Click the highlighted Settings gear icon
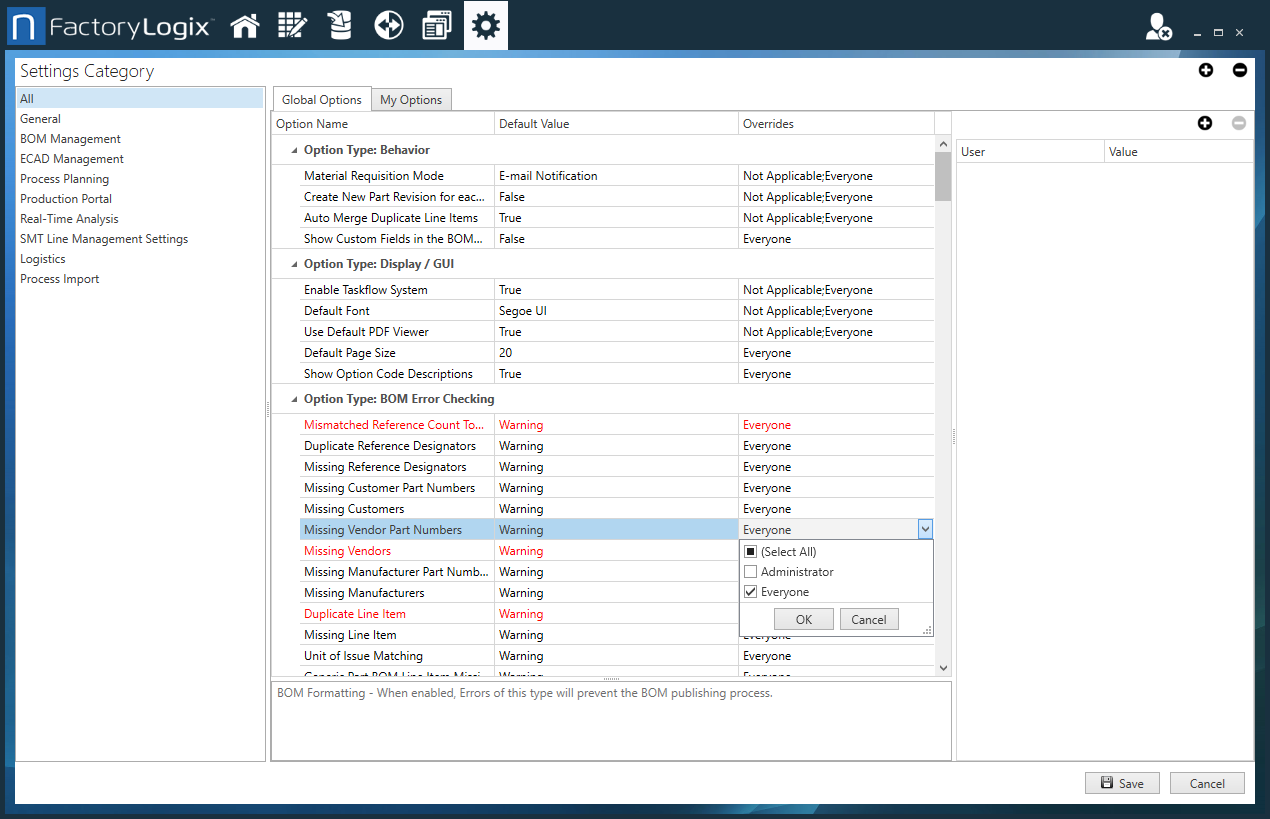The width and height of the screenshot is (1270, 819). click(x=485, y=25)
